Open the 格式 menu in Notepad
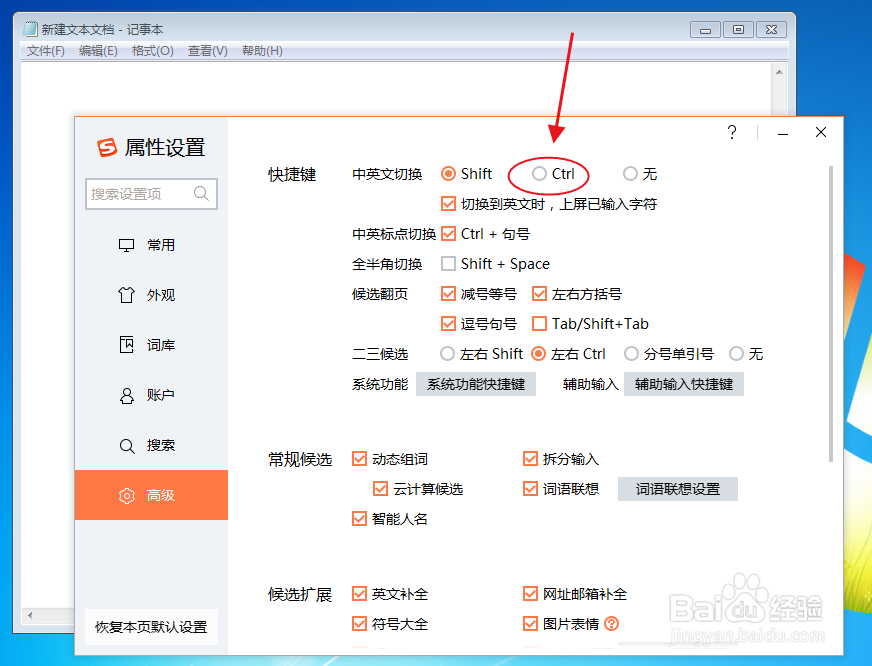 pos(153,50)
